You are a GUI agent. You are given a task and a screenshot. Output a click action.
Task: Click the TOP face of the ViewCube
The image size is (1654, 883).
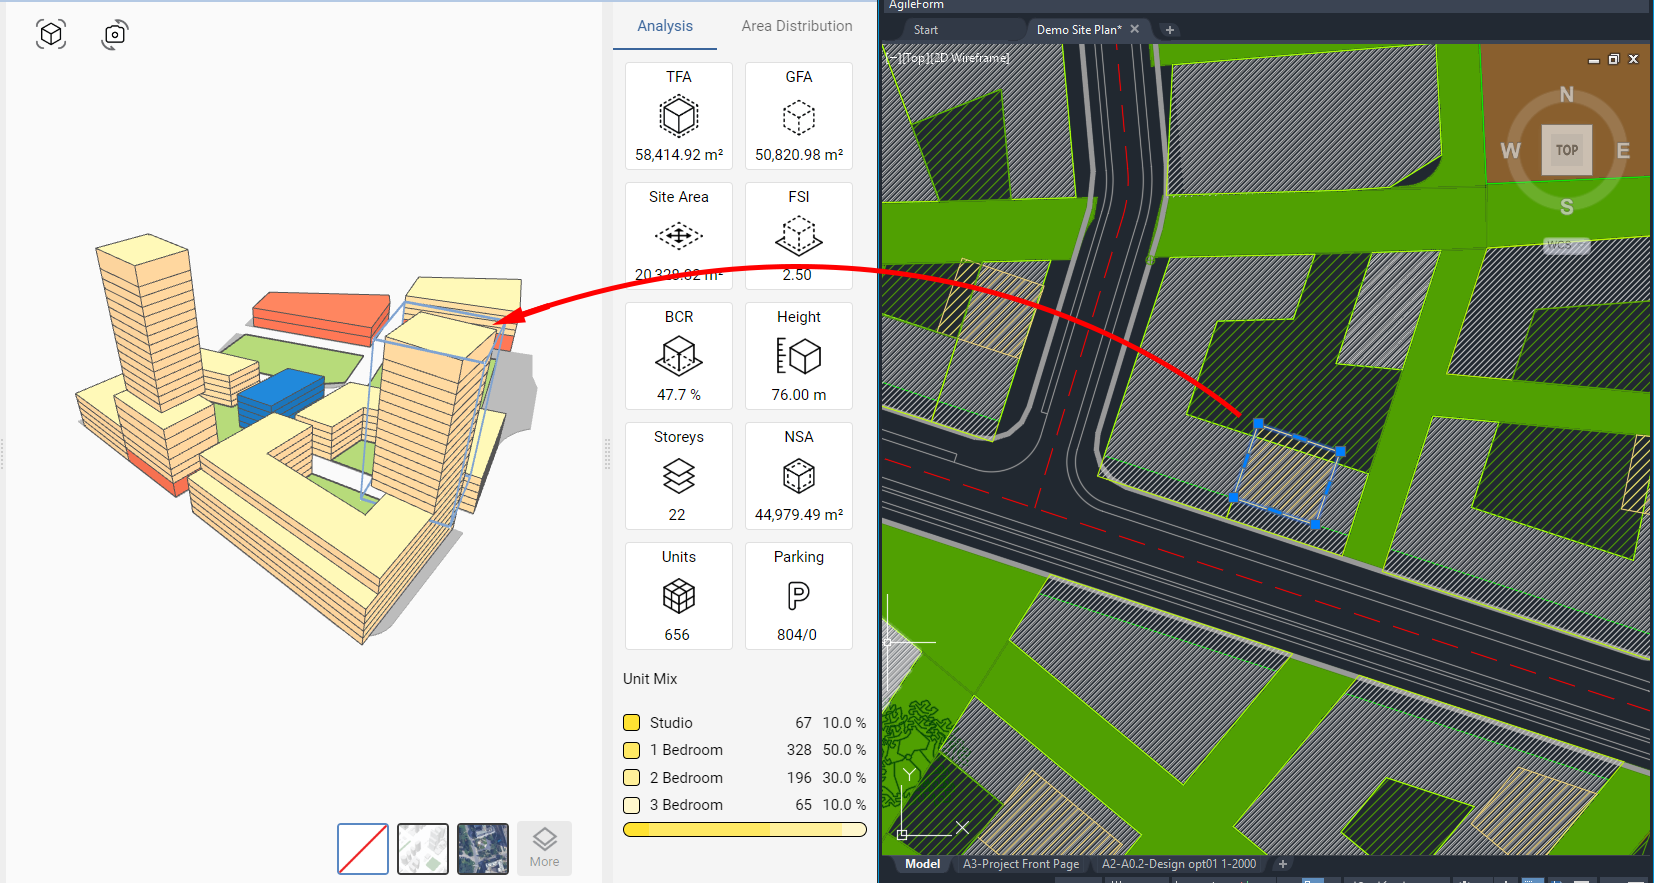tap(1567, 150)
